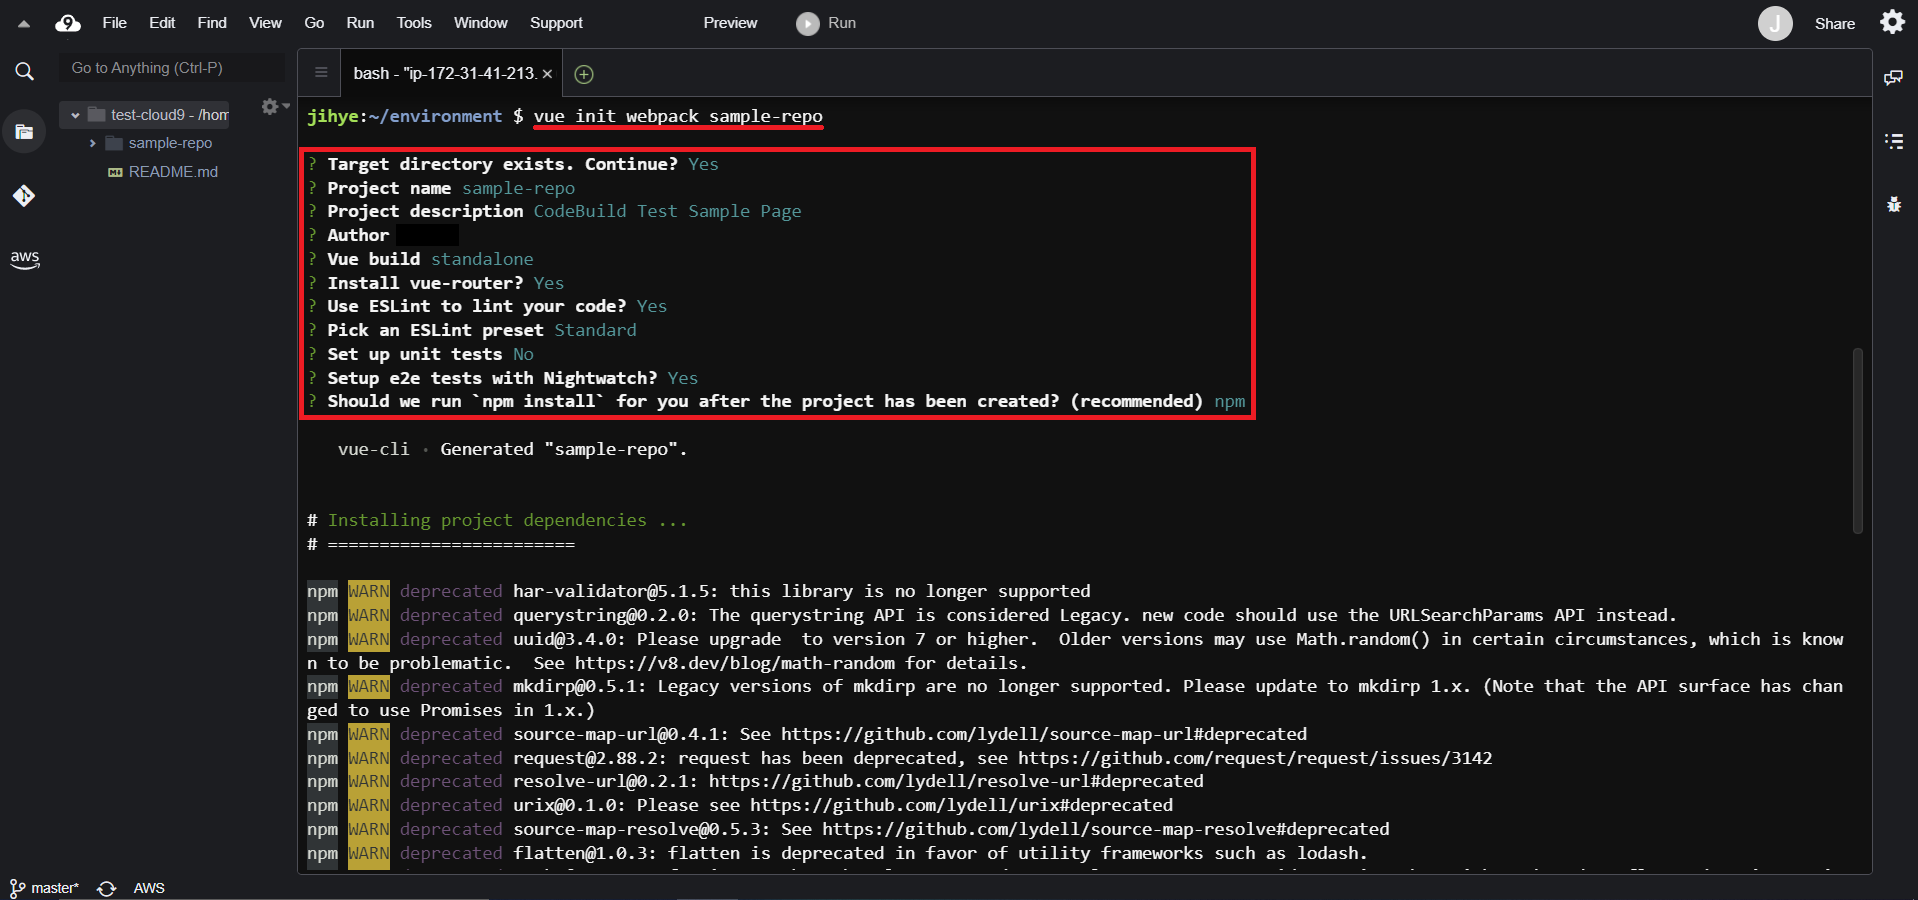Click the master branch status indicator
Screen dimensions: 1918x900
point(44,888)
